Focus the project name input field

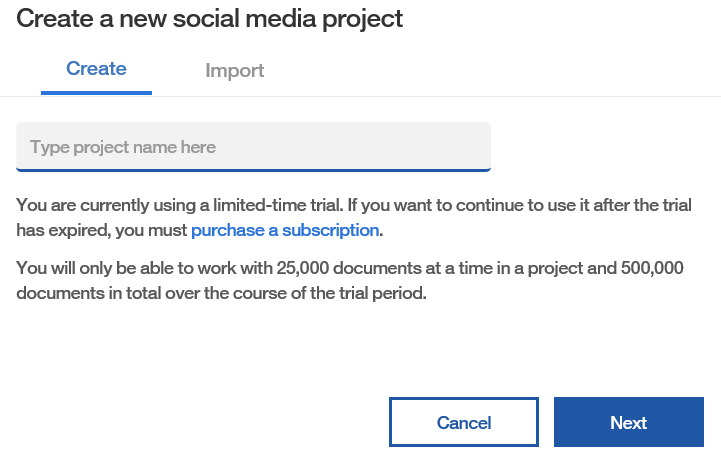(x=253, y=147)
